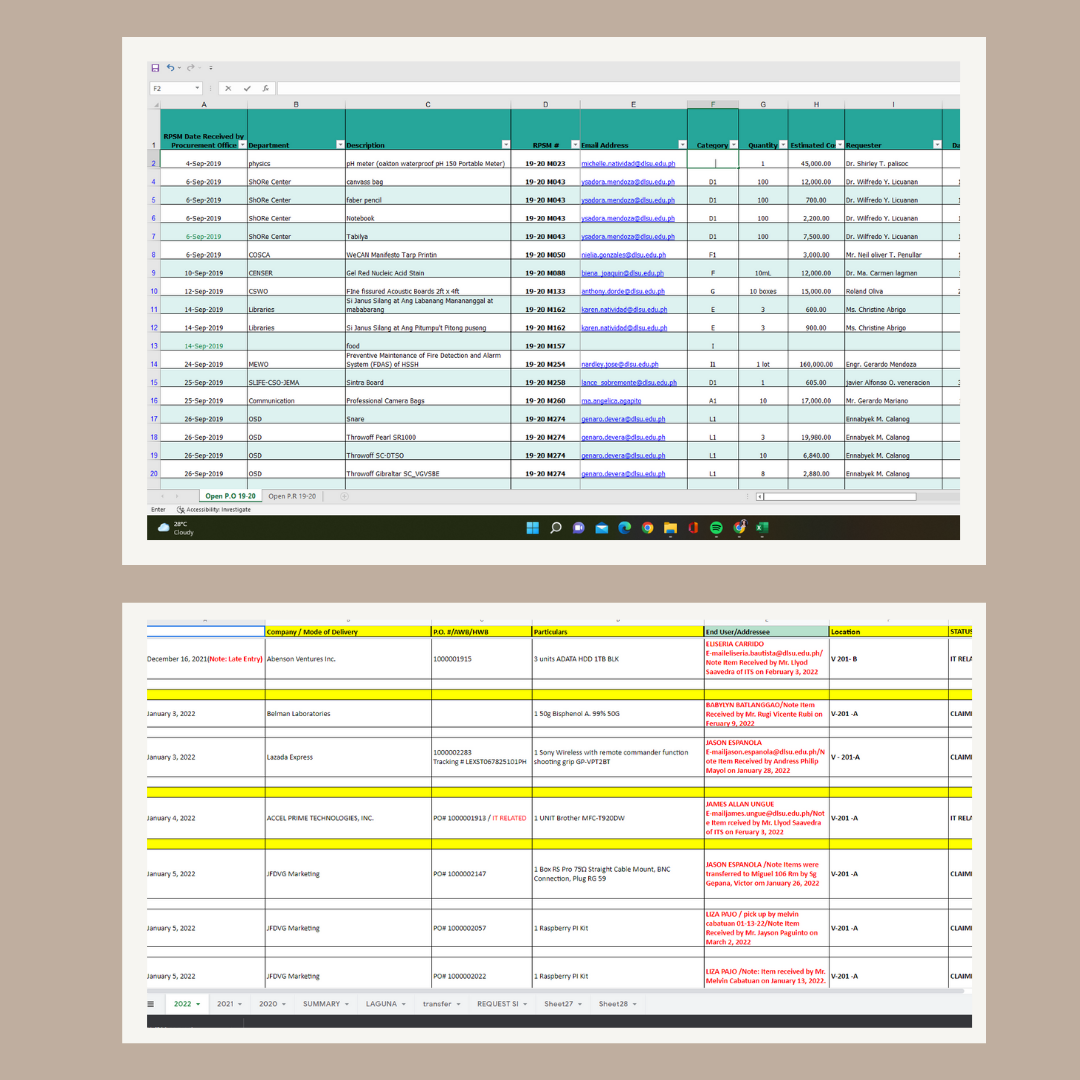The image size is (1080, 1080).
Task: Open the RPSM # column filter dropdown
Action: click(x=574, y=145)
